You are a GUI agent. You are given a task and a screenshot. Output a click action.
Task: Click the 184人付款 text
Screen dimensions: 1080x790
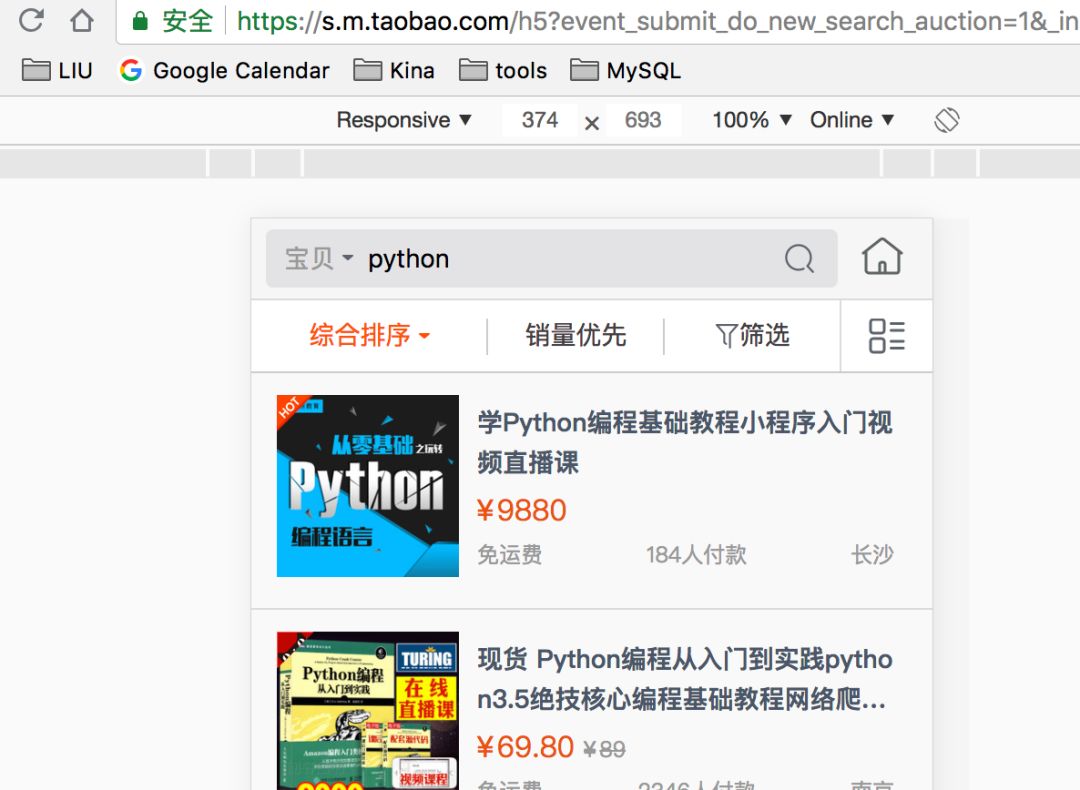coord(696,554)
